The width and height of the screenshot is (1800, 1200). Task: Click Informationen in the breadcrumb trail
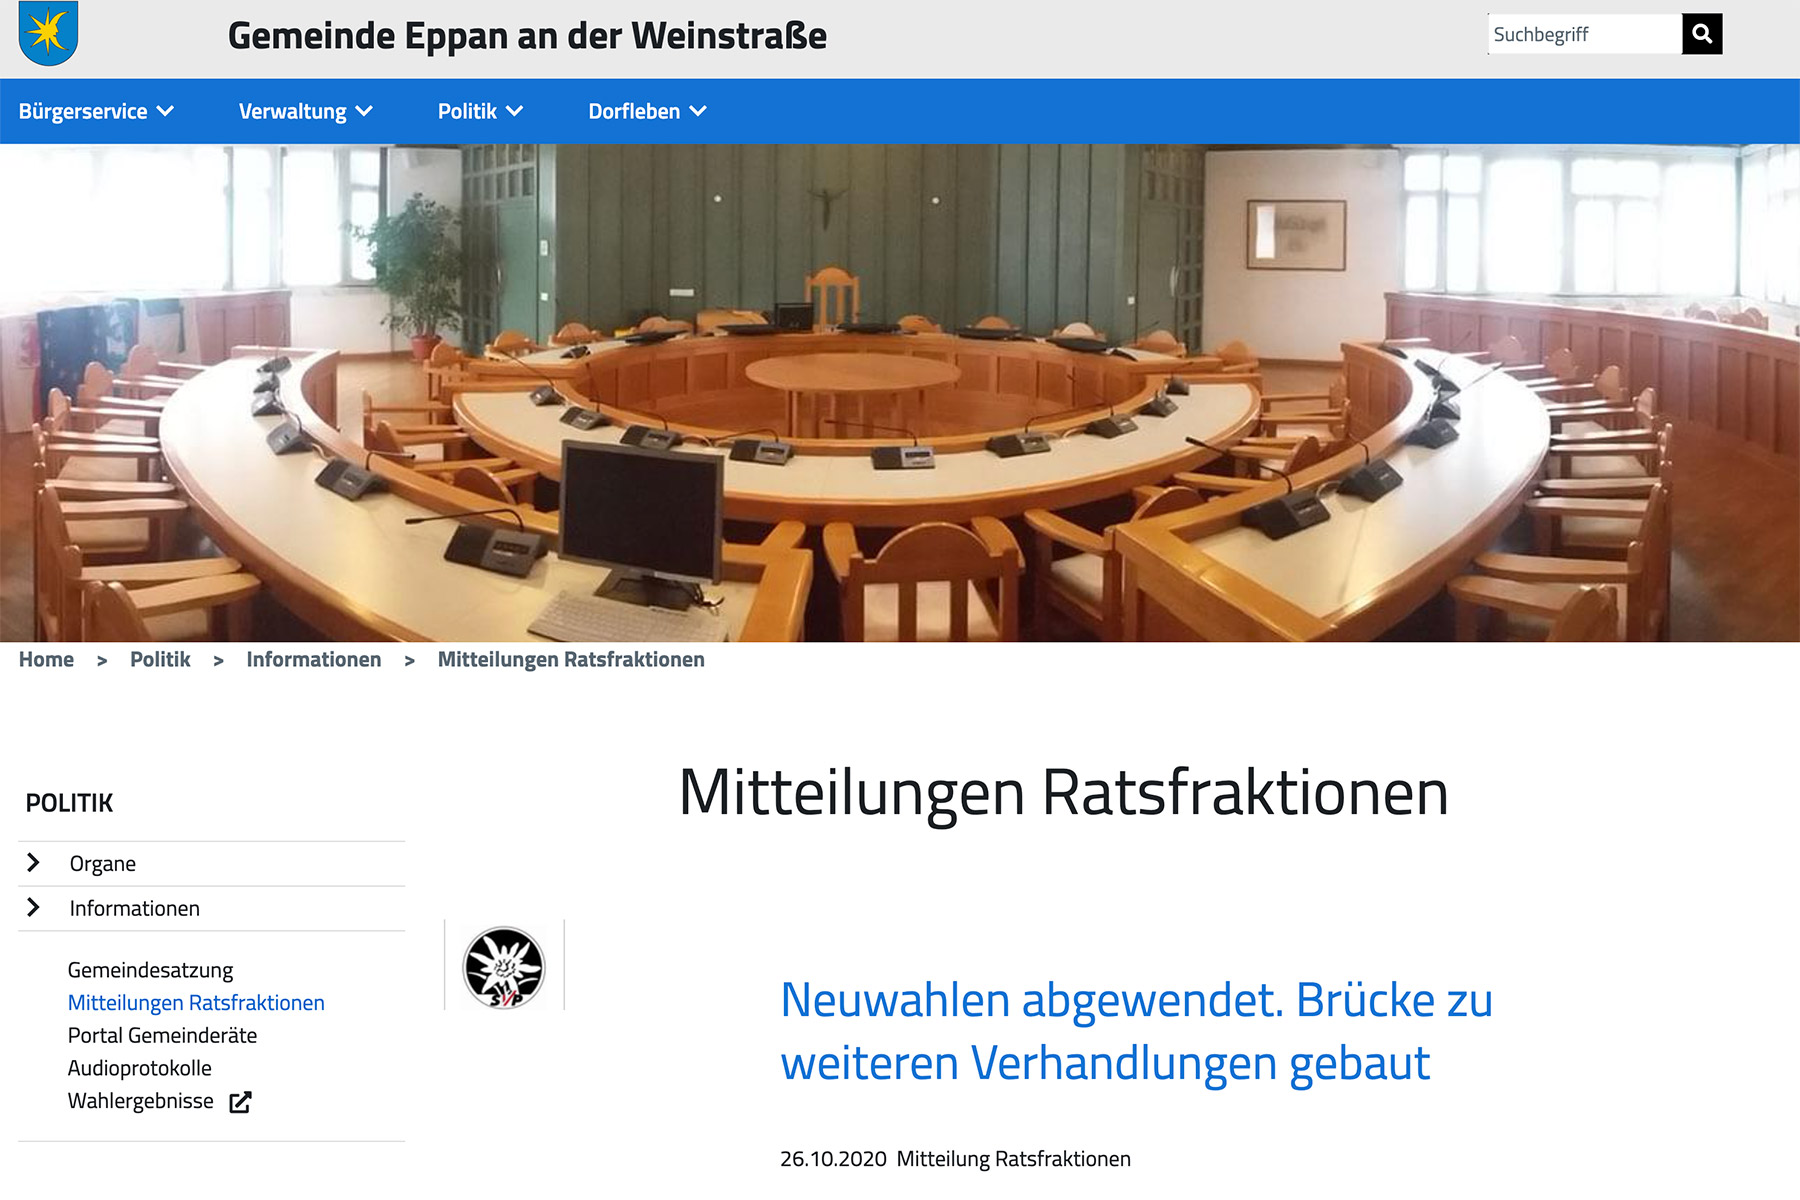tap(313, 660)
